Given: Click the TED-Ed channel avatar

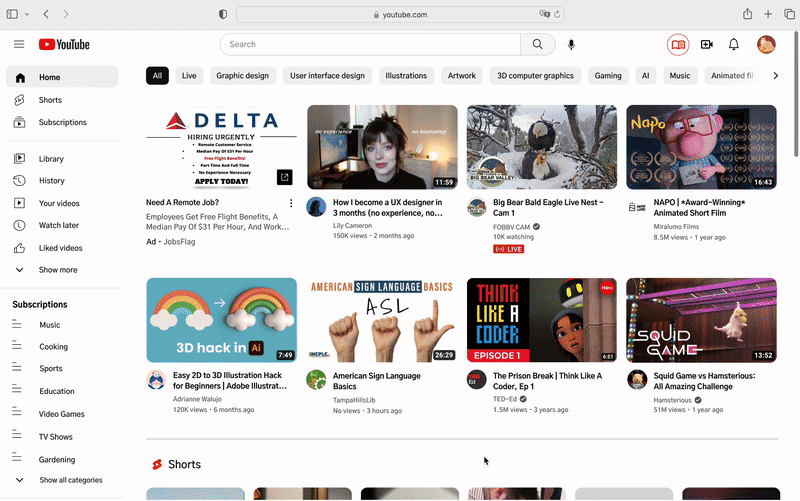Looking at the screenshot, I should pos(477,380).
